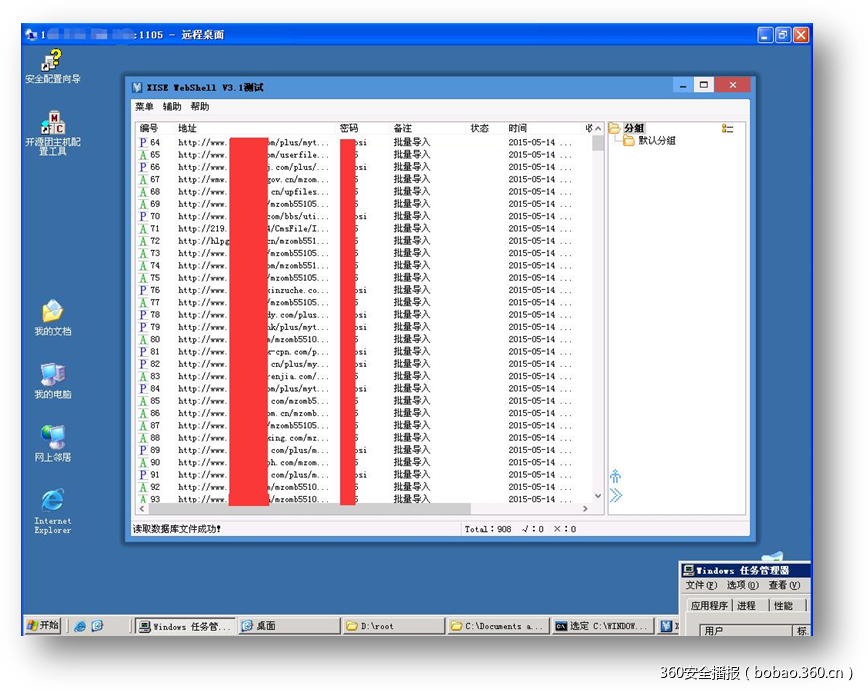Open the 安全配置向导 desktop icon
The image size is (868, 691).
(53, 62)
